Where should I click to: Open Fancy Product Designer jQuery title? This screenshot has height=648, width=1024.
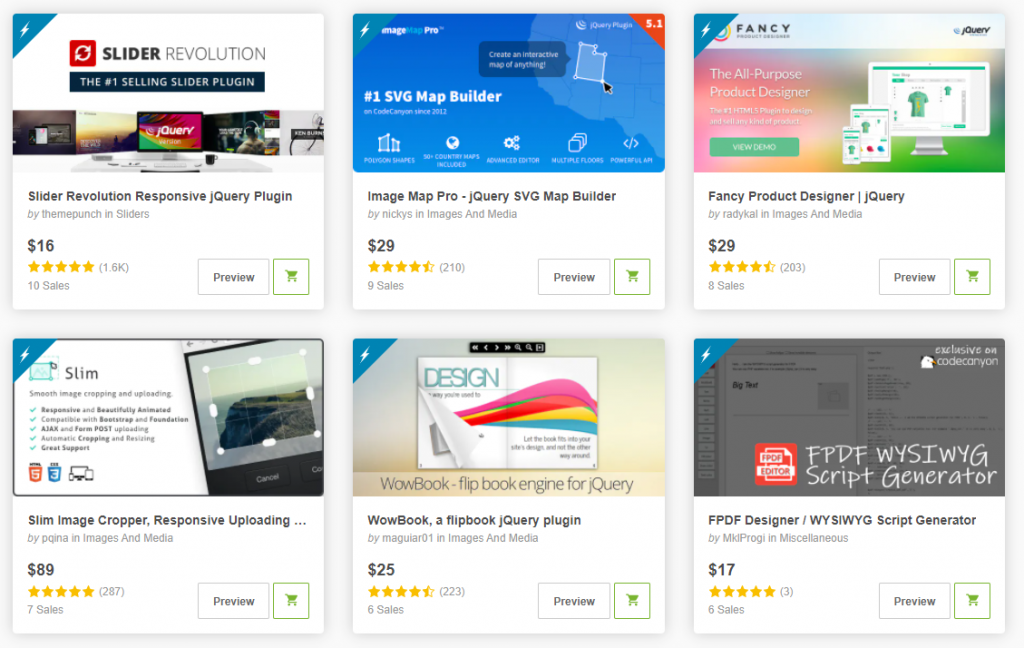806,196
